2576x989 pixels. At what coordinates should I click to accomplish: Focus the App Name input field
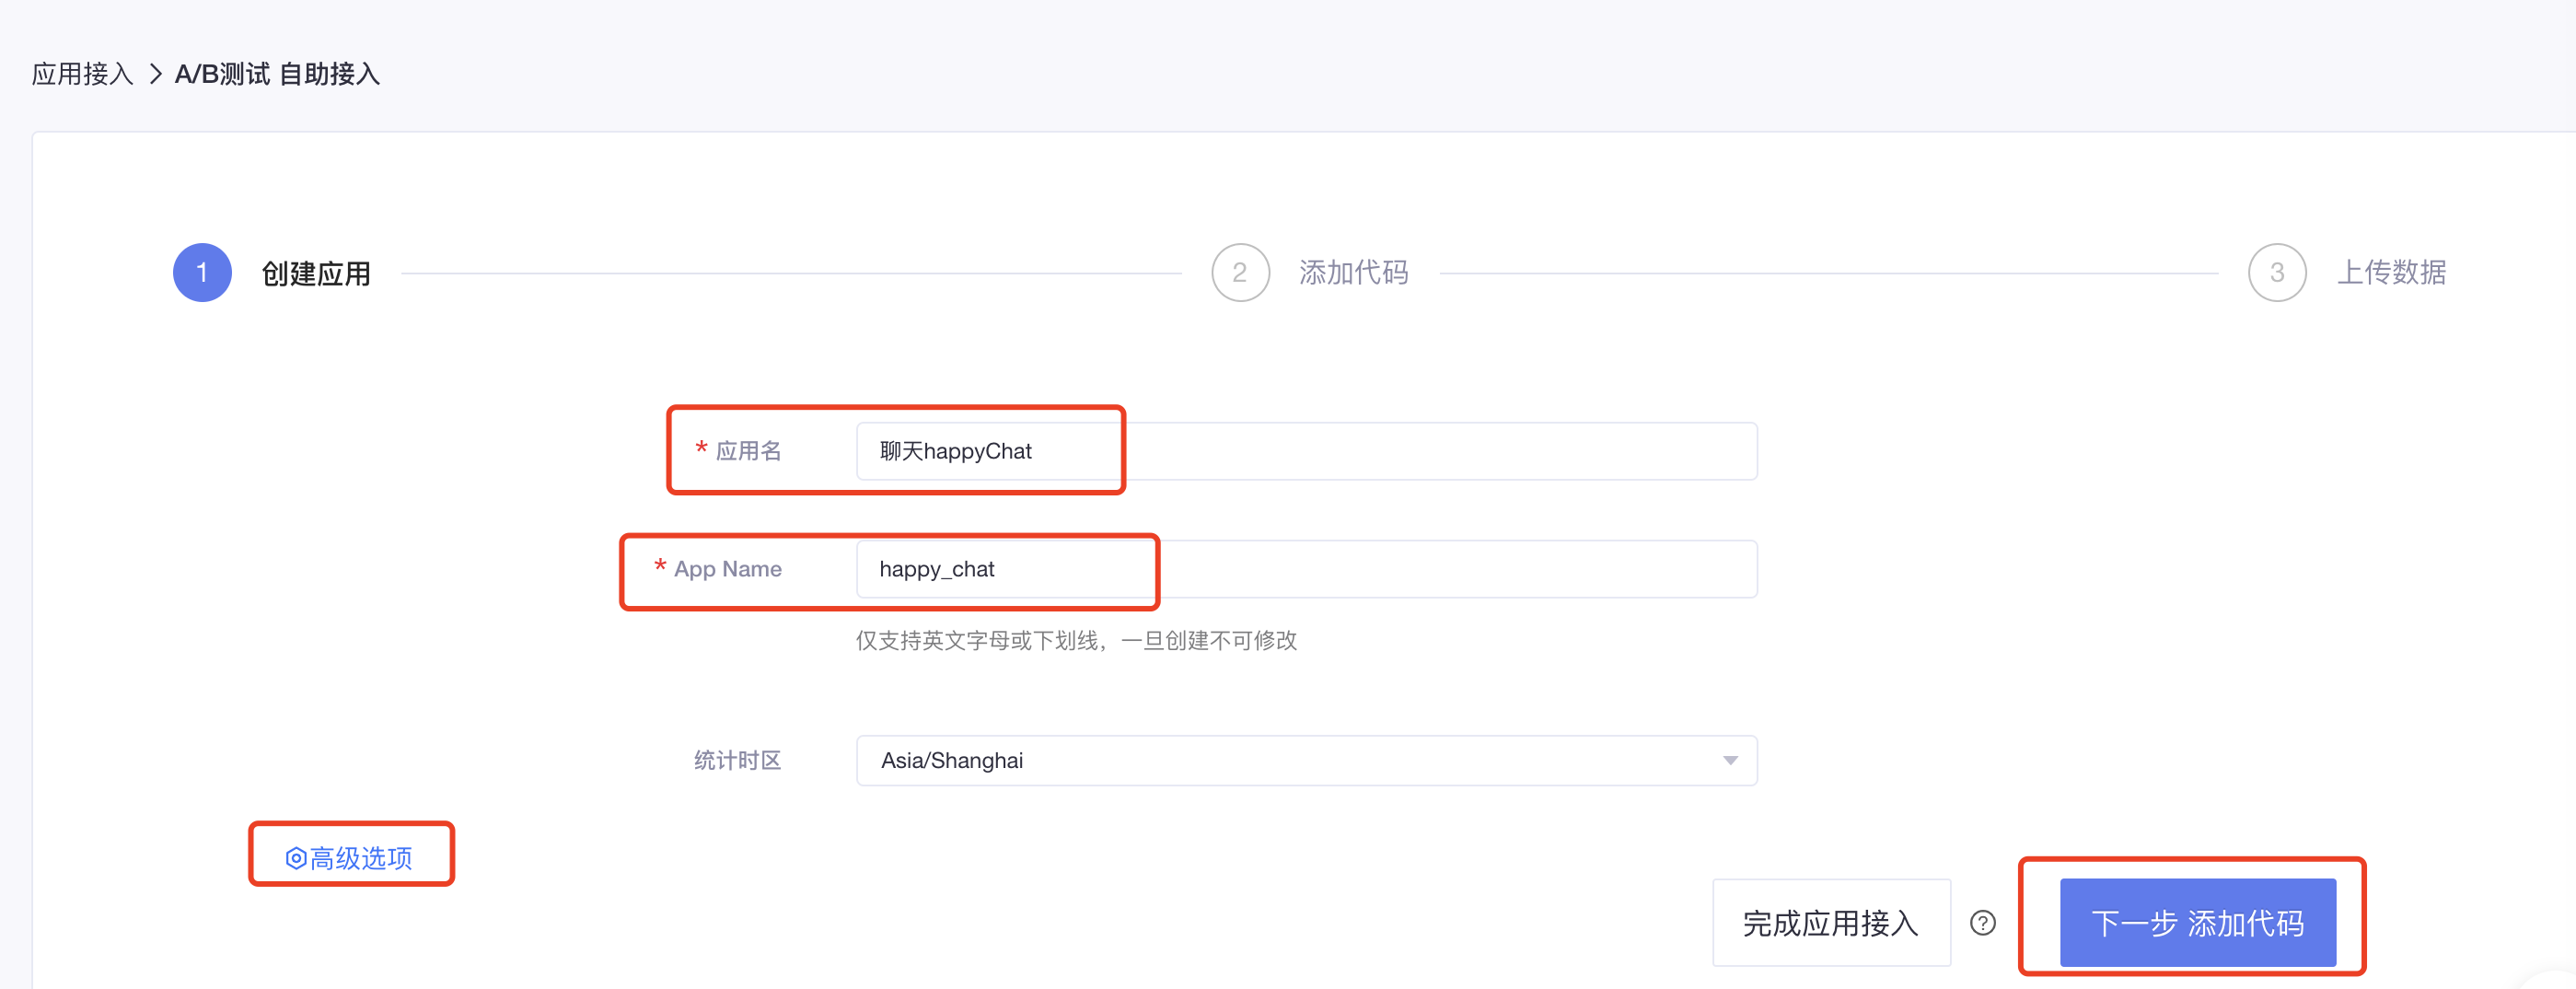(1306, 569)
